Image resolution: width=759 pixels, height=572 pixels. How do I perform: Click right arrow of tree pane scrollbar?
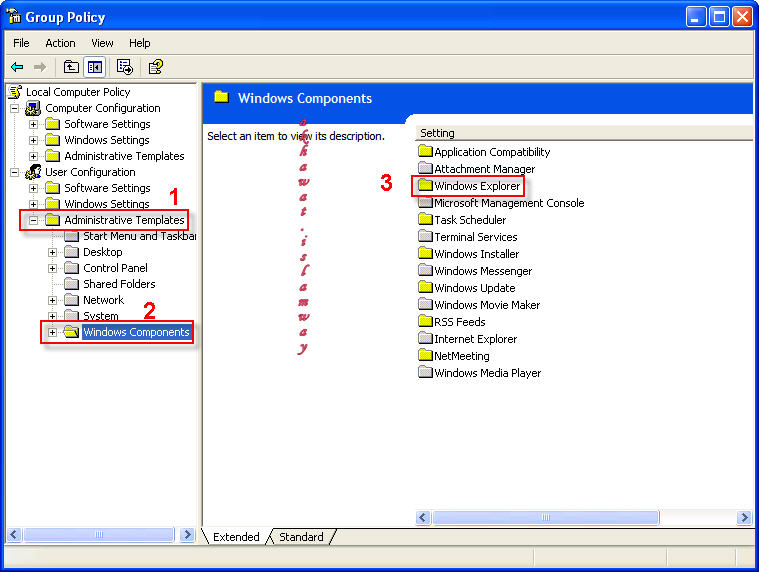click(187, 534)
